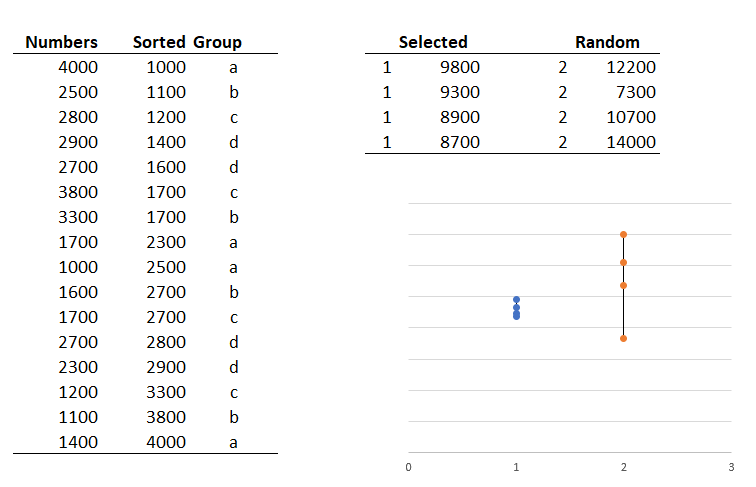Click the axis label 3
Image resolution: width=756 pixels, height=487 pixels.
tap(731, 467)
